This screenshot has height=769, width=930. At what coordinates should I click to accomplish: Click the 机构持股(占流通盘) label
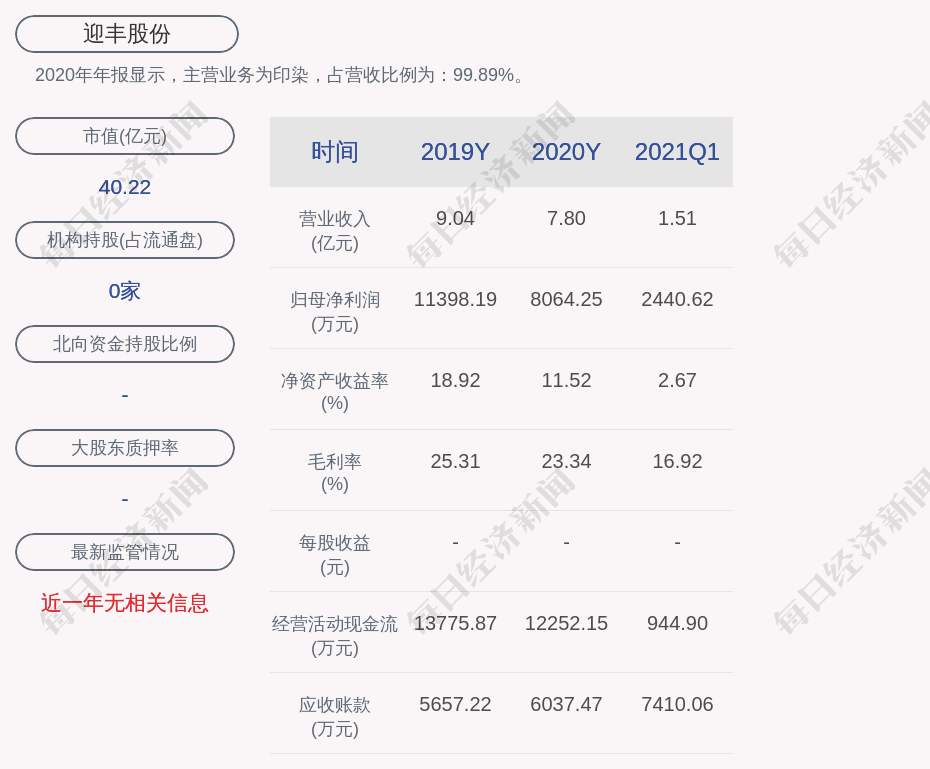click(125, 240)
